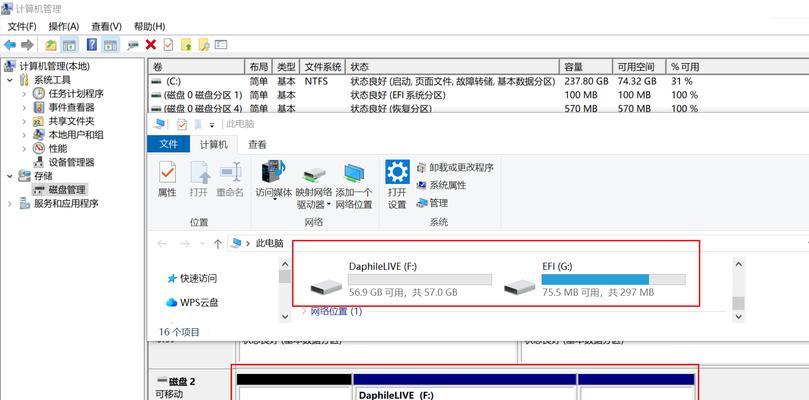Switch to the 查看 ribbon tab

pos(257,145)
